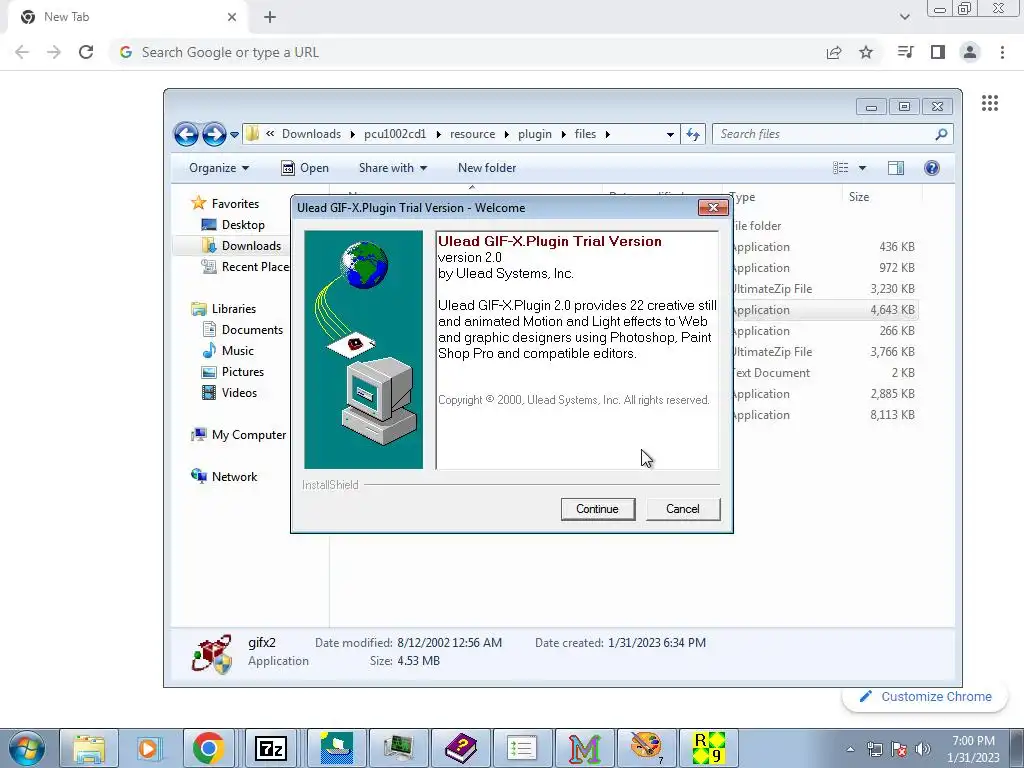This screenshot has width=1024, height=768.
Task: Go forward in the Explorer window
Action: coord(214,135)
